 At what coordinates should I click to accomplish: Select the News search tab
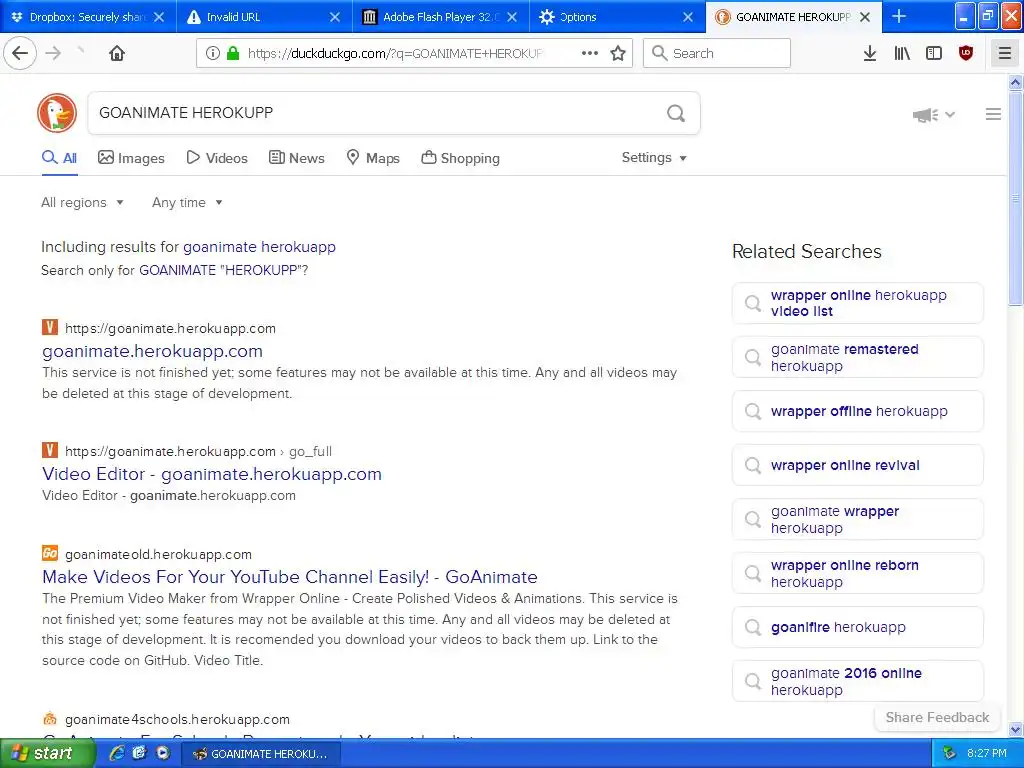296,158
